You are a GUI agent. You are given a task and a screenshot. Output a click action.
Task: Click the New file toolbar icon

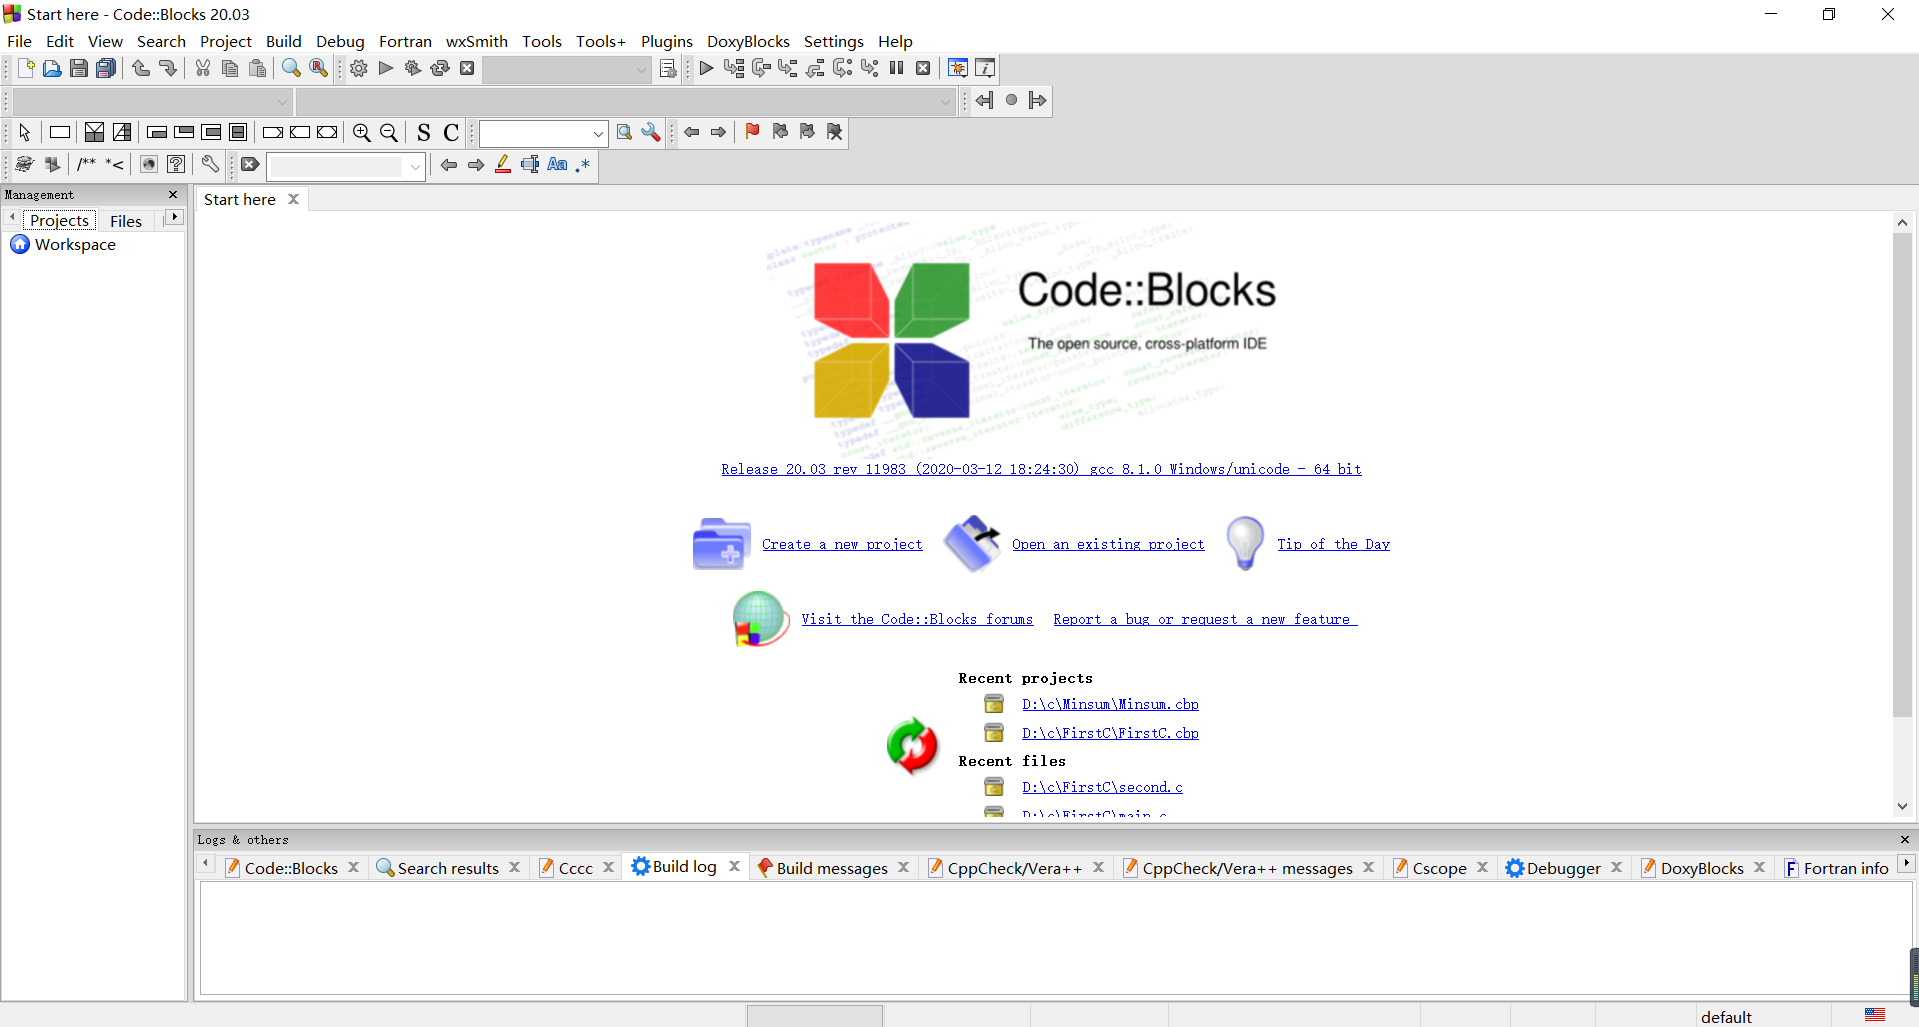point(26,68)
